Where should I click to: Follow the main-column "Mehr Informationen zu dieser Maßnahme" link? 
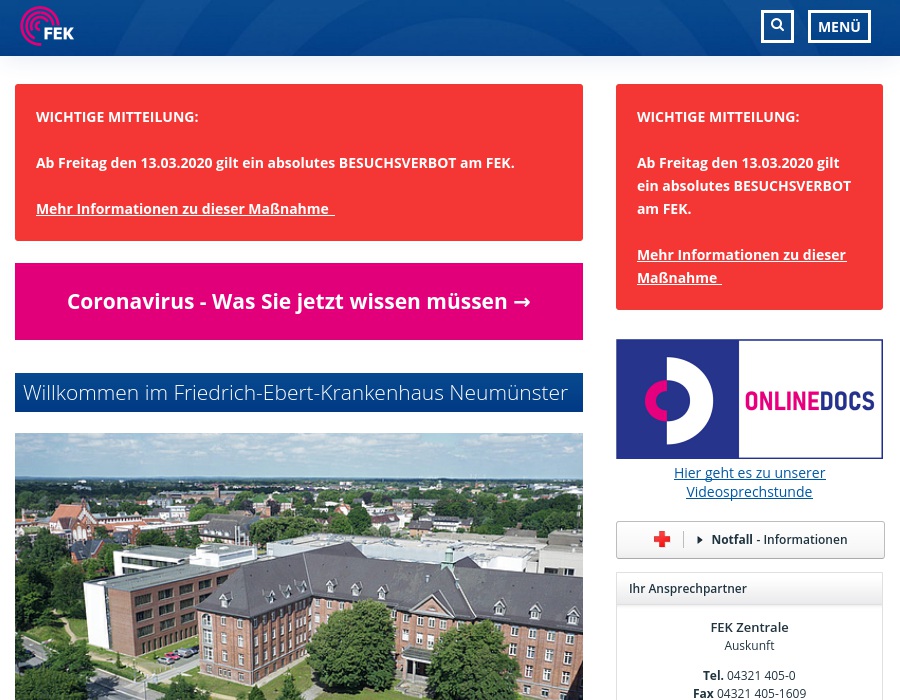pyautogui.click(x=184, y=209)
